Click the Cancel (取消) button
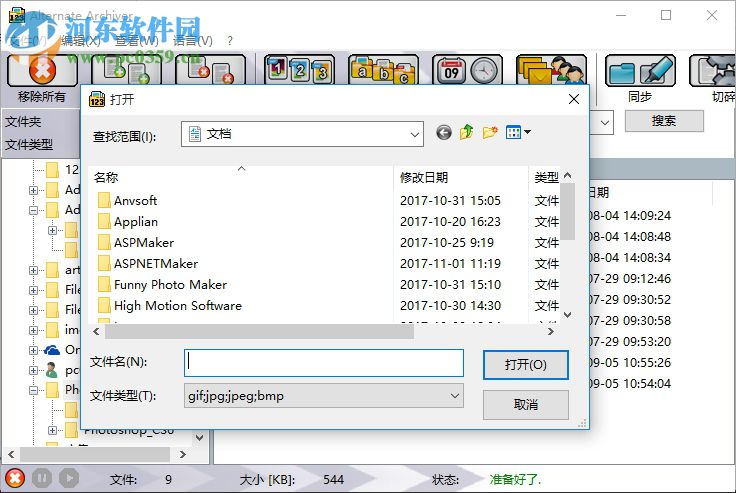The height and width of the screenshot is (493, 736). [526, 404]
